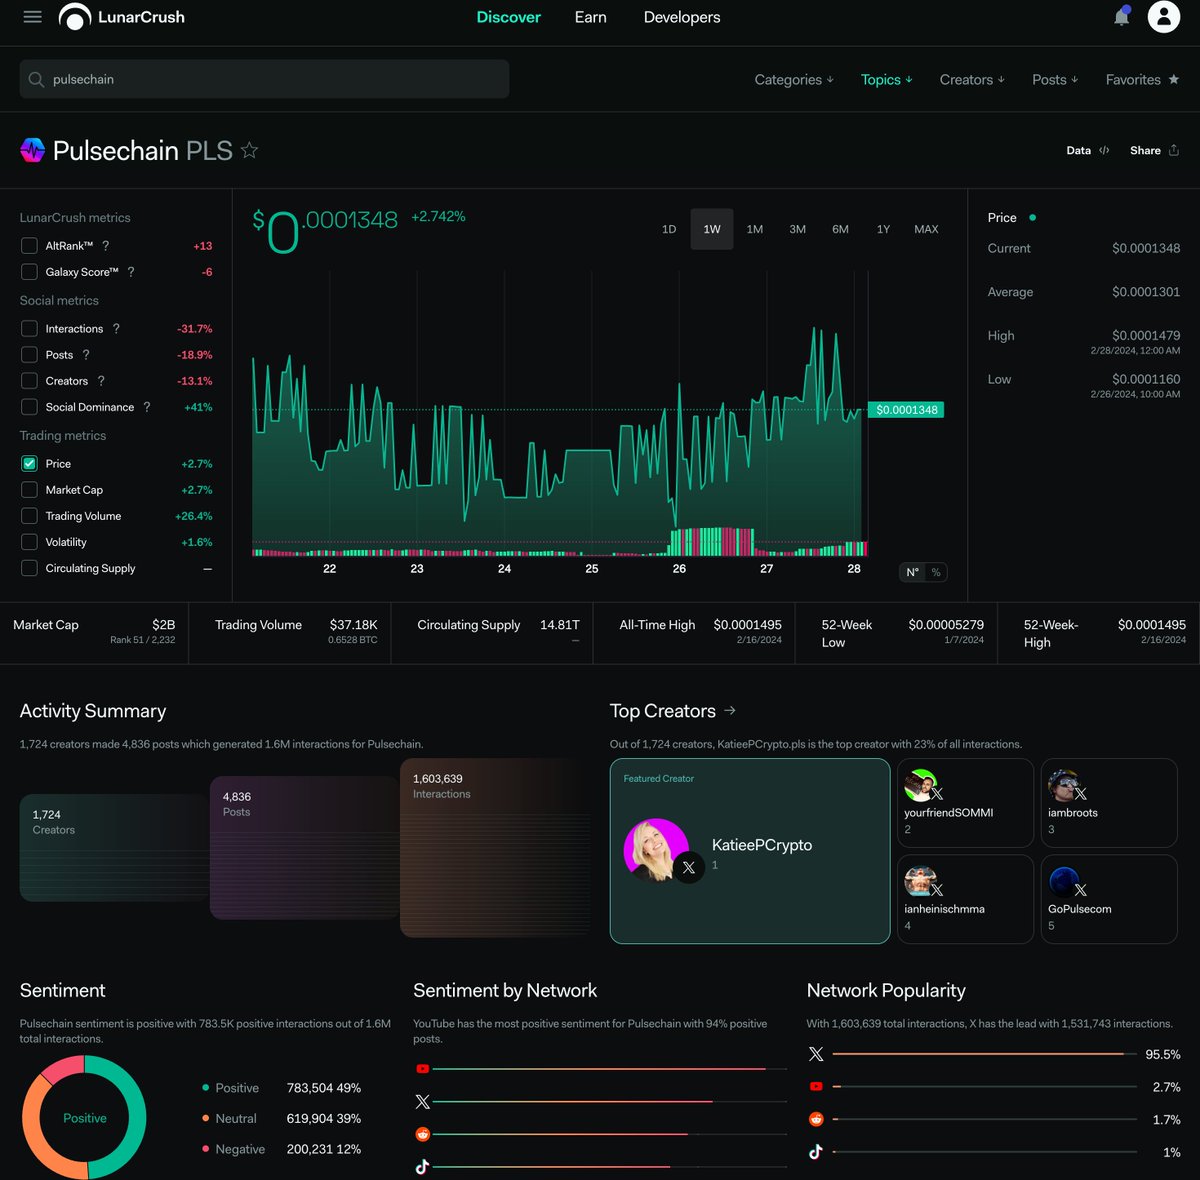Click the YouTube sentiment bar

(609, 1069)
